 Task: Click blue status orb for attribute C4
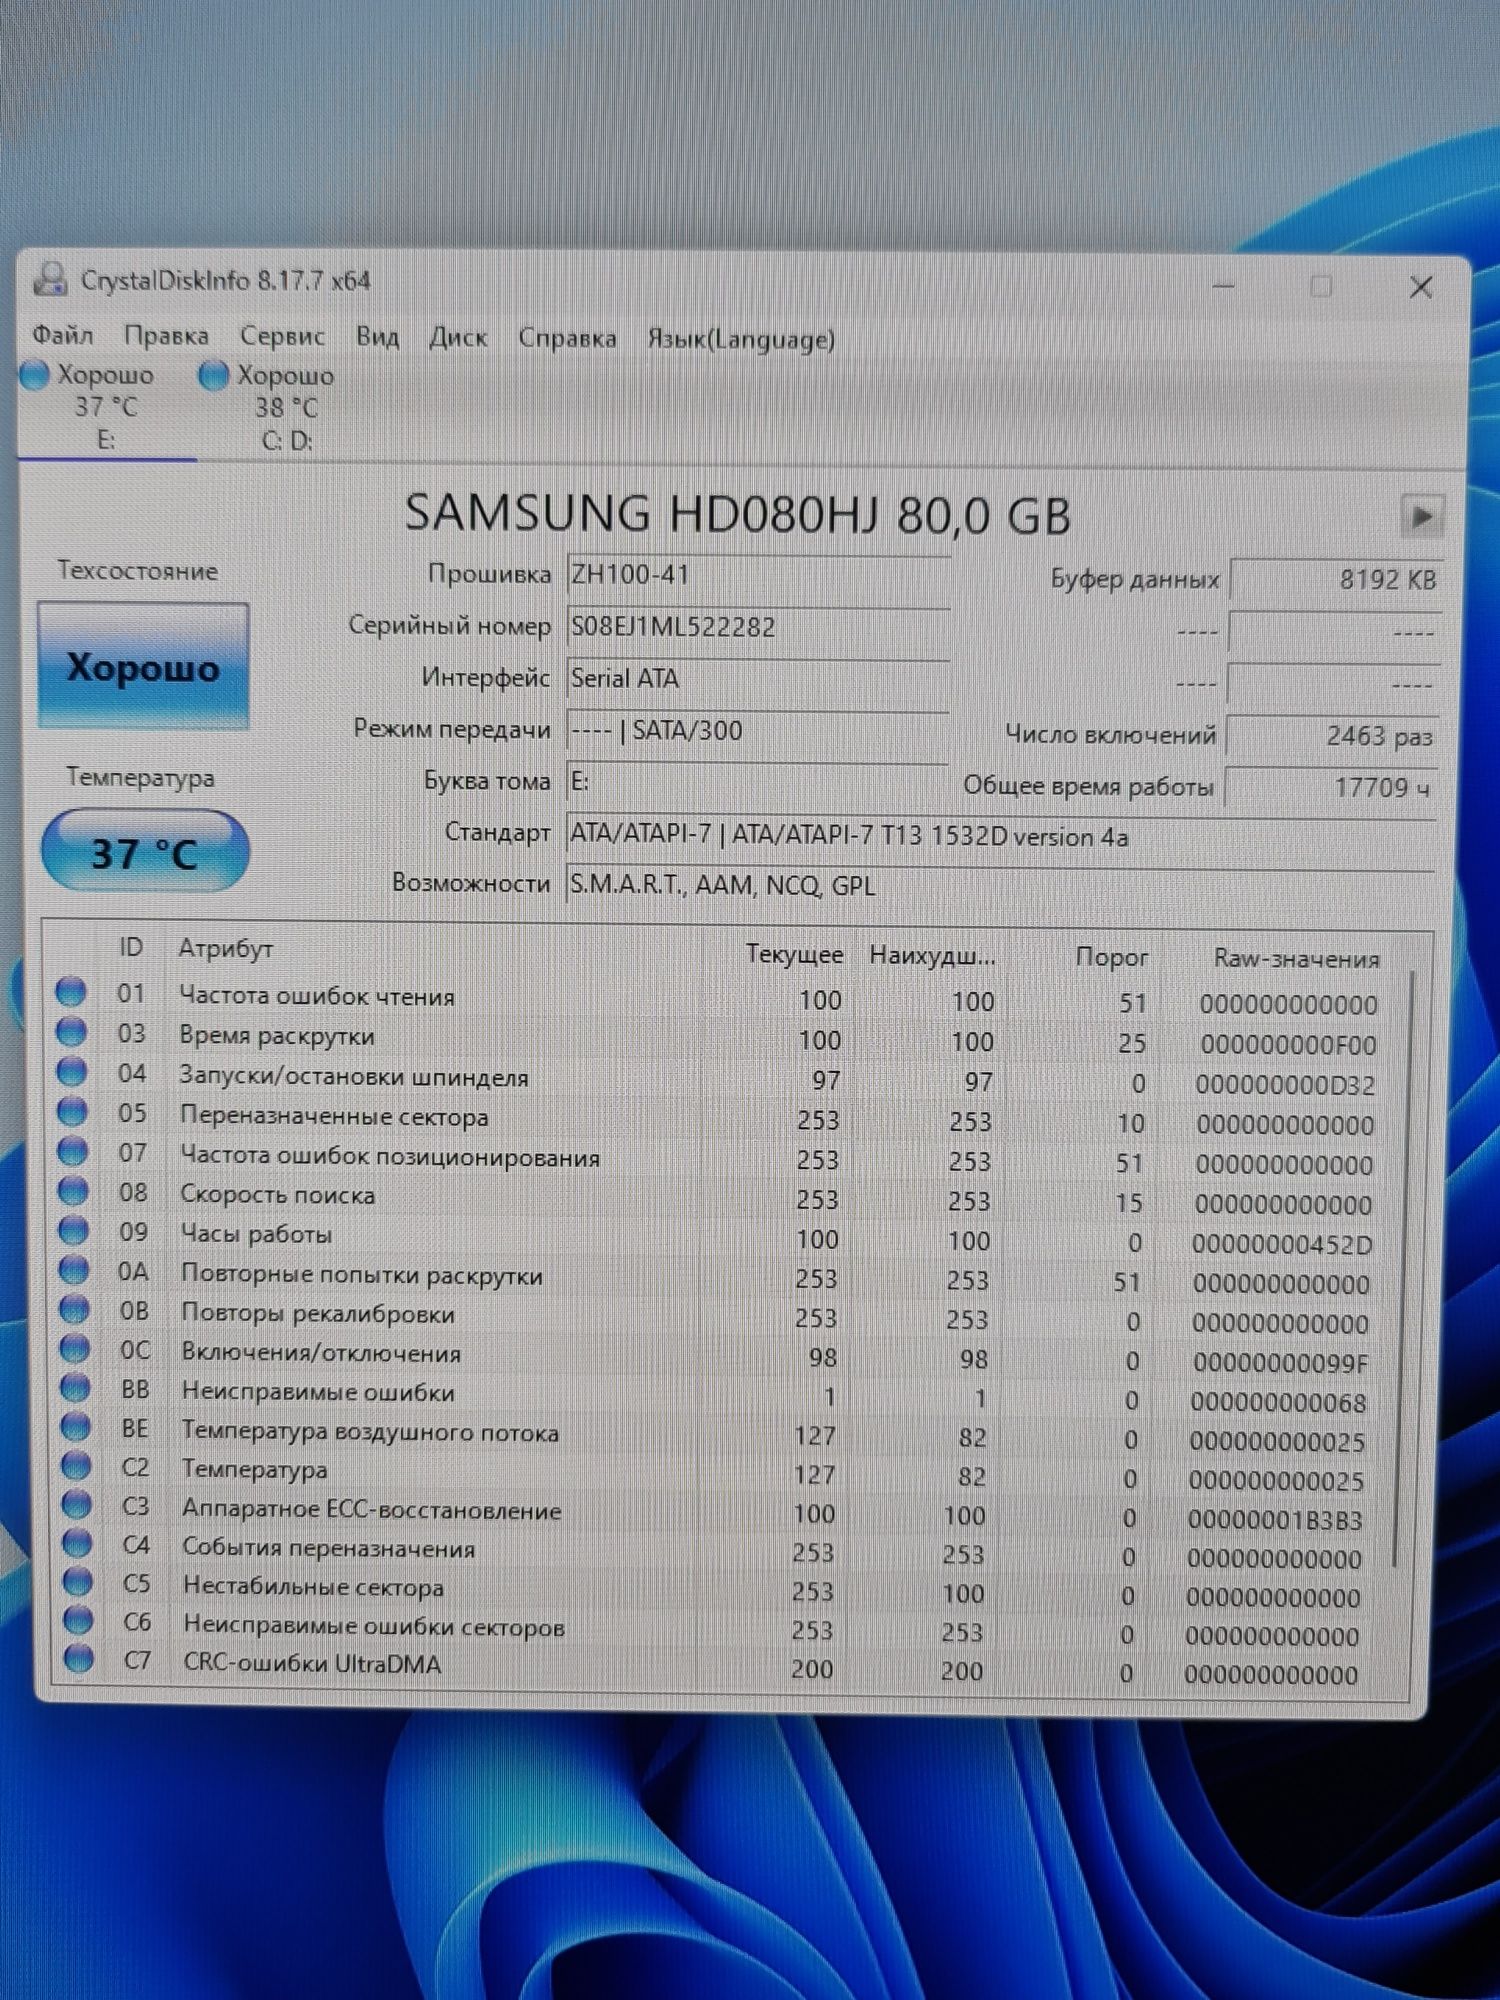click(x=77, y=1543)
